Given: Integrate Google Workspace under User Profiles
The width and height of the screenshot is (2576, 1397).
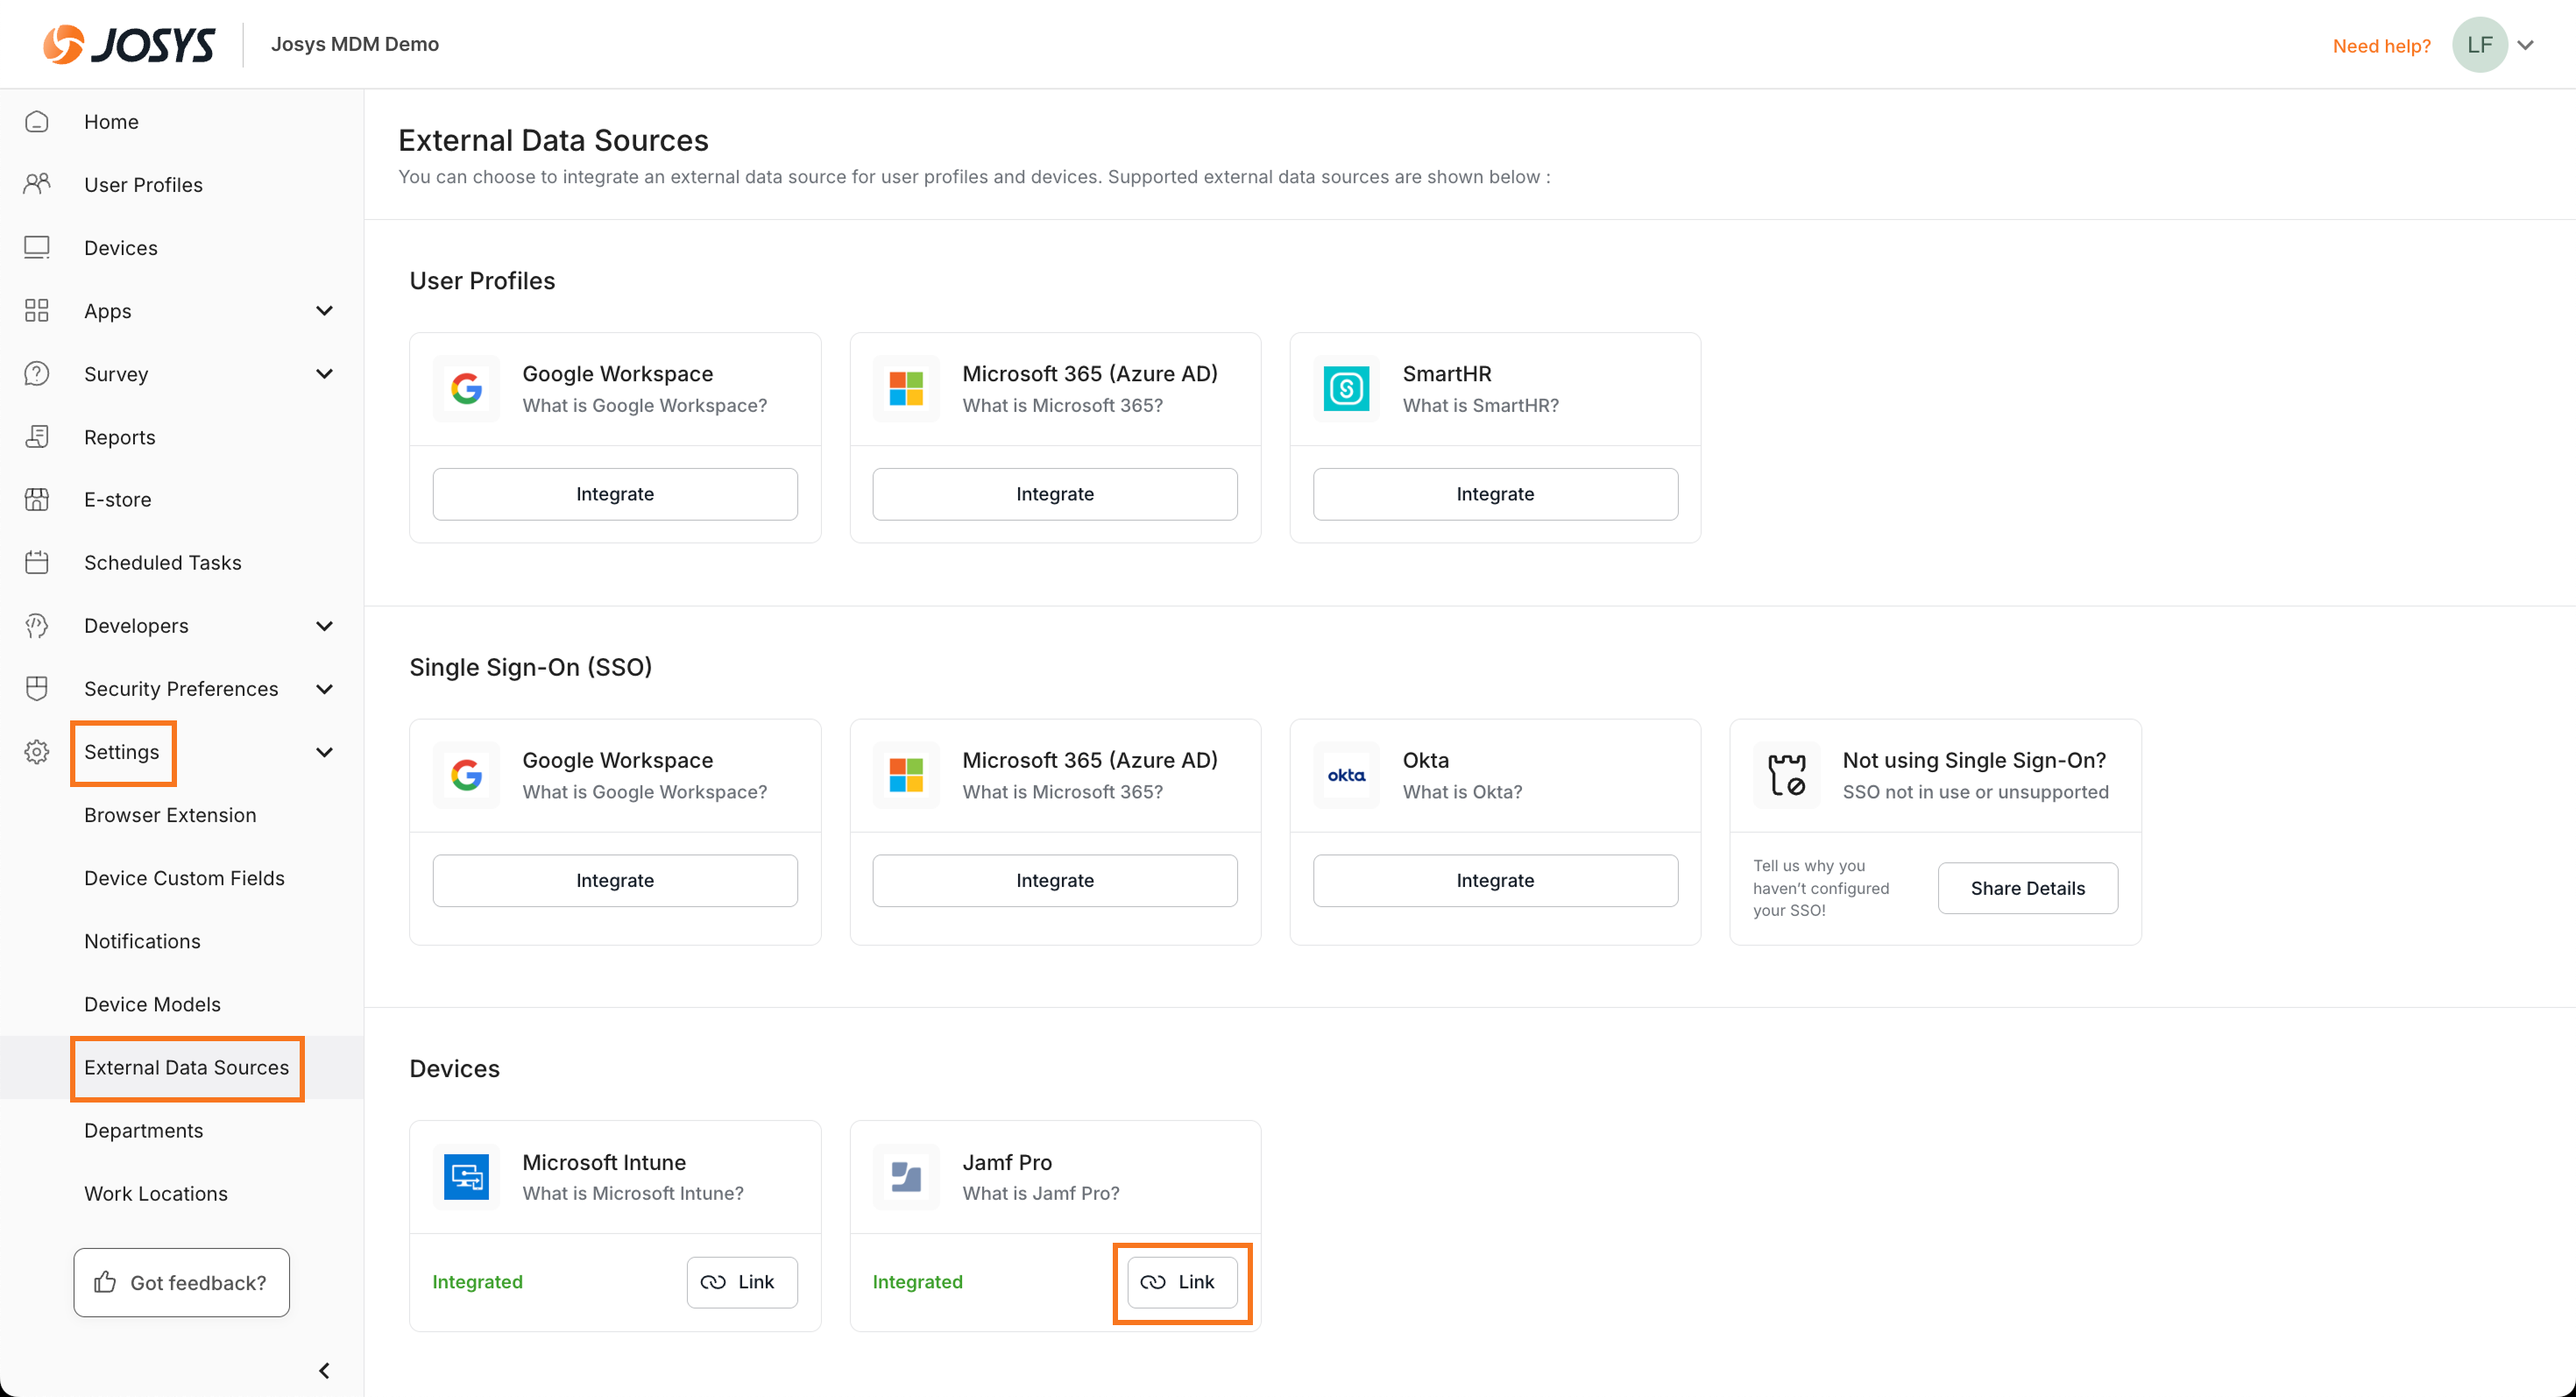Looking at the screenshot, I should 615,494.
